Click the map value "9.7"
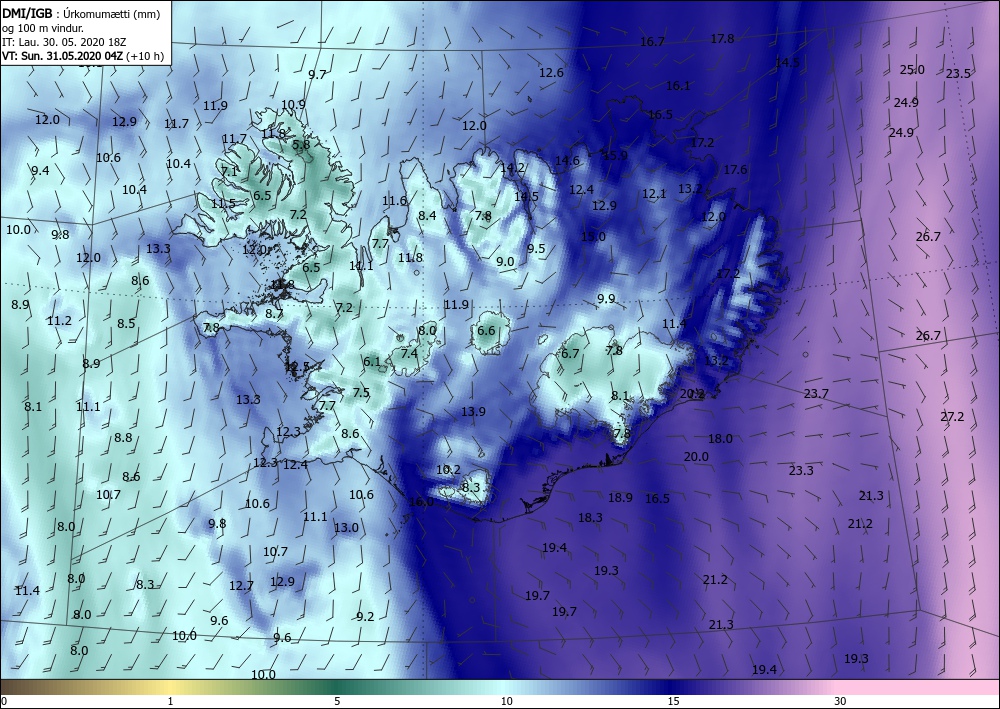 point(317,74)
